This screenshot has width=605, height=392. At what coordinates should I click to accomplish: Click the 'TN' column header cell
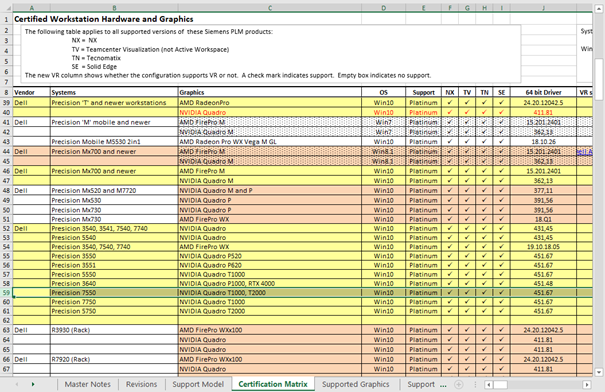tap(484, 92)
